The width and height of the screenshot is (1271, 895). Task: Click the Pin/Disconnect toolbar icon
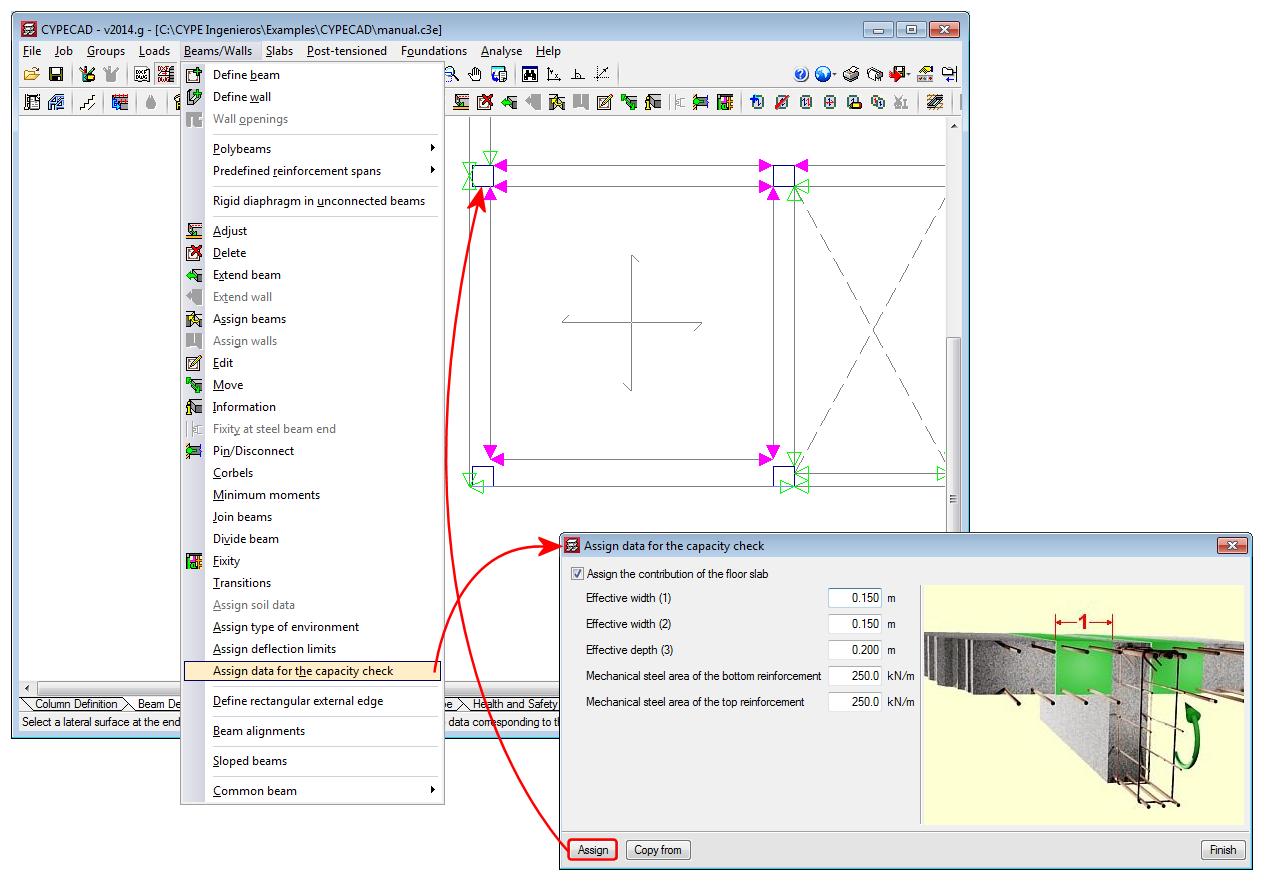tap(701, 102)
